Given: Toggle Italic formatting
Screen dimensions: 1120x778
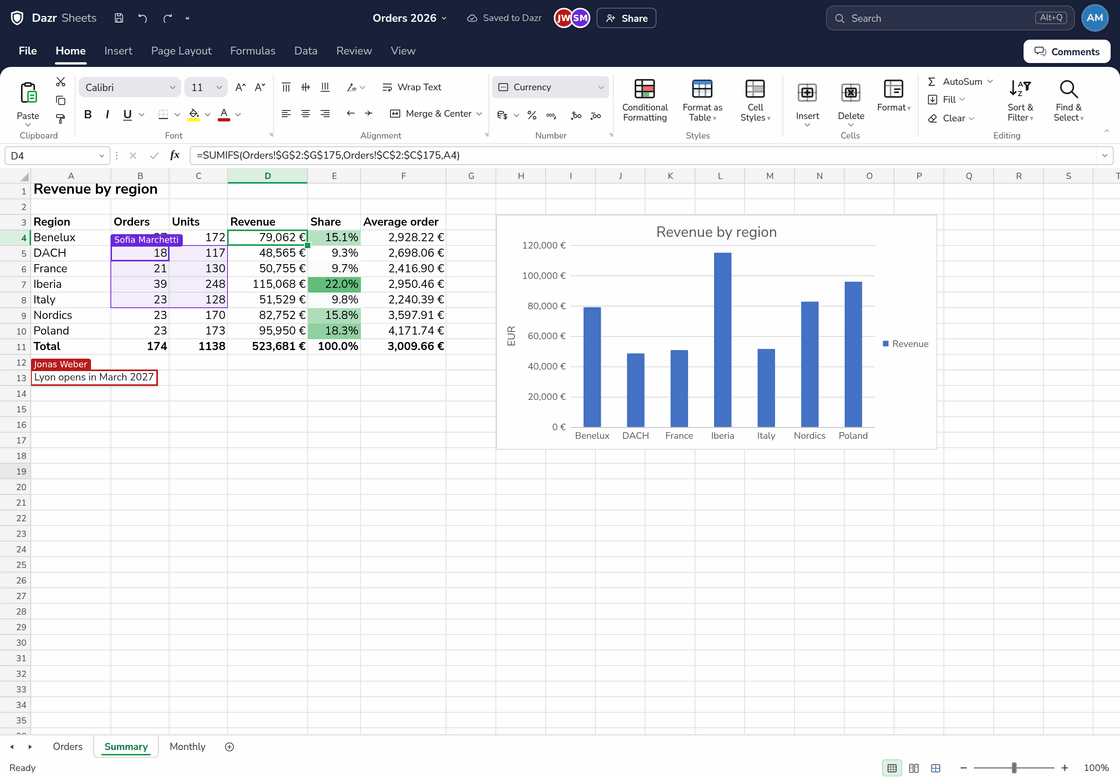Looking at the screenshot, I should coord(107,114).
